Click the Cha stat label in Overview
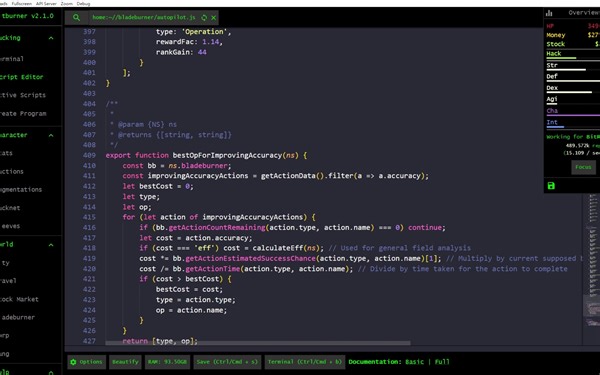 click(552, 111)
